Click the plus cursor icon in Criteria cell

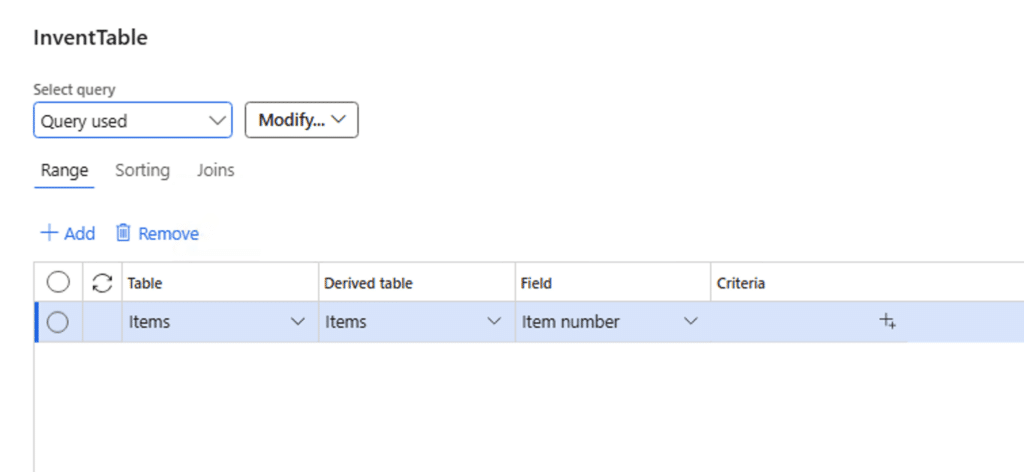coord(887,321)
